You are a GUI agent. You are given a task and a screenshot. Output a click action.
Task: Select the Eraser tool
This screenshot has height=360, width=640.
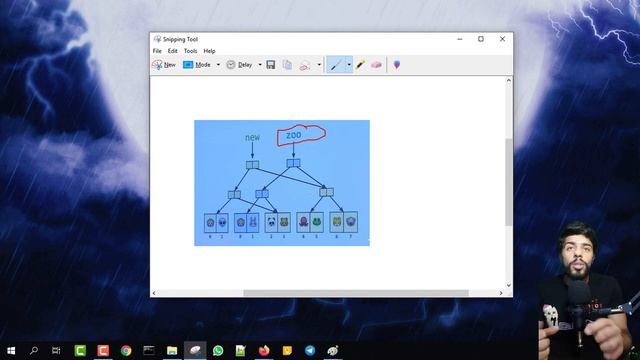coord(376,65)
